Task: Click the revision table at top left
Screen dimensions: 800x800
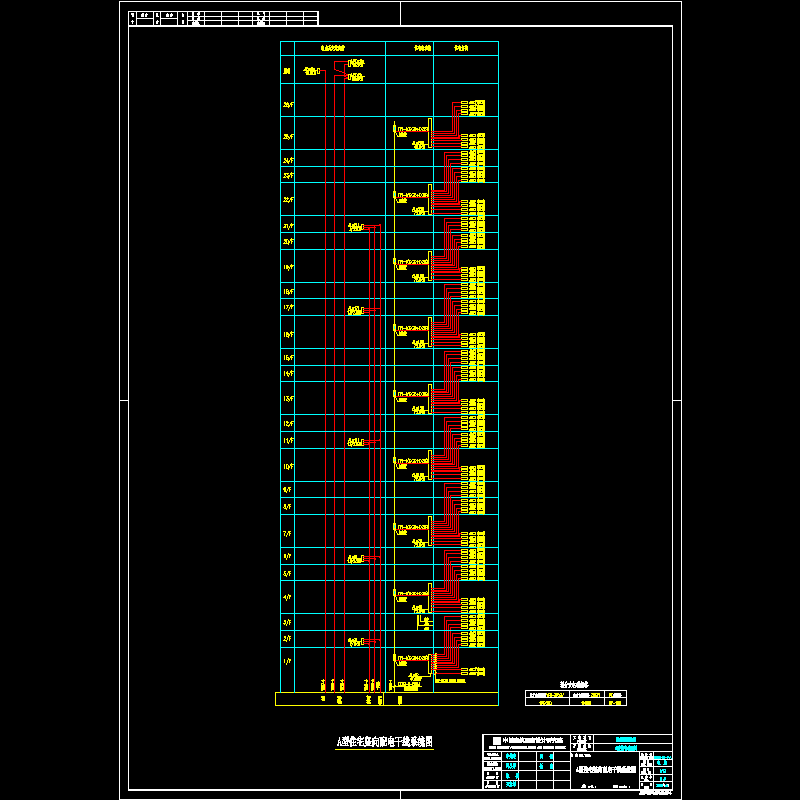Action: pyautogui.click(x=224, y=18)
